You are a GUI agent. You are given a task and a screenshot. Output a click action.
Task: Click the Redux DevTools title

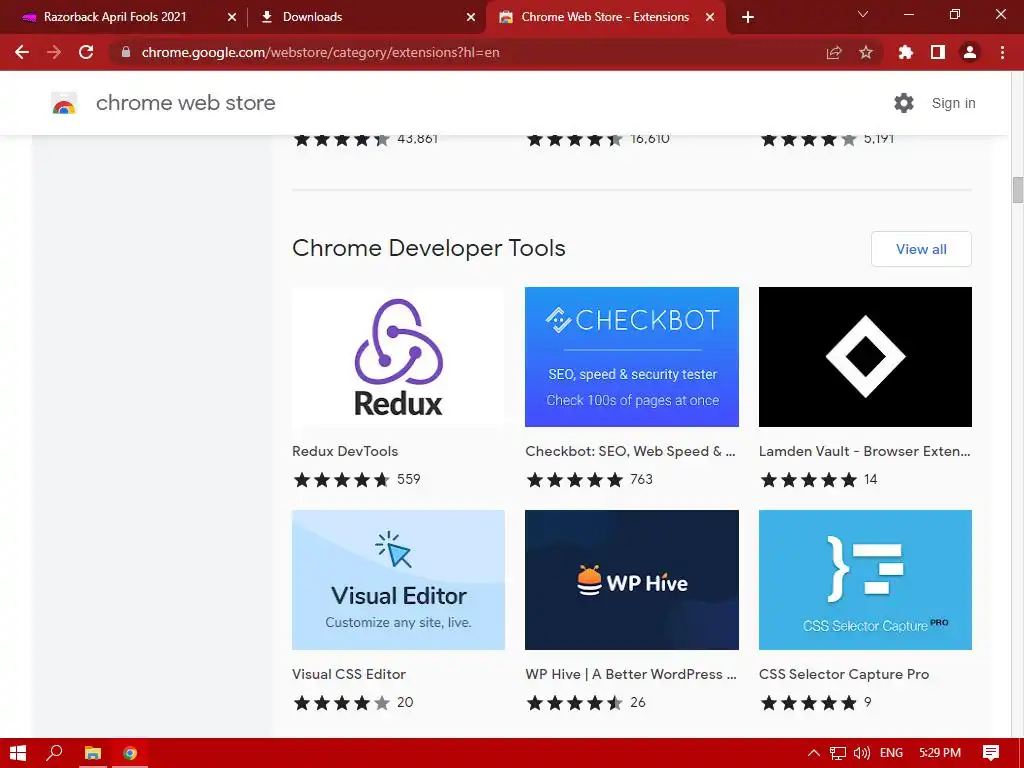[345, 451]
